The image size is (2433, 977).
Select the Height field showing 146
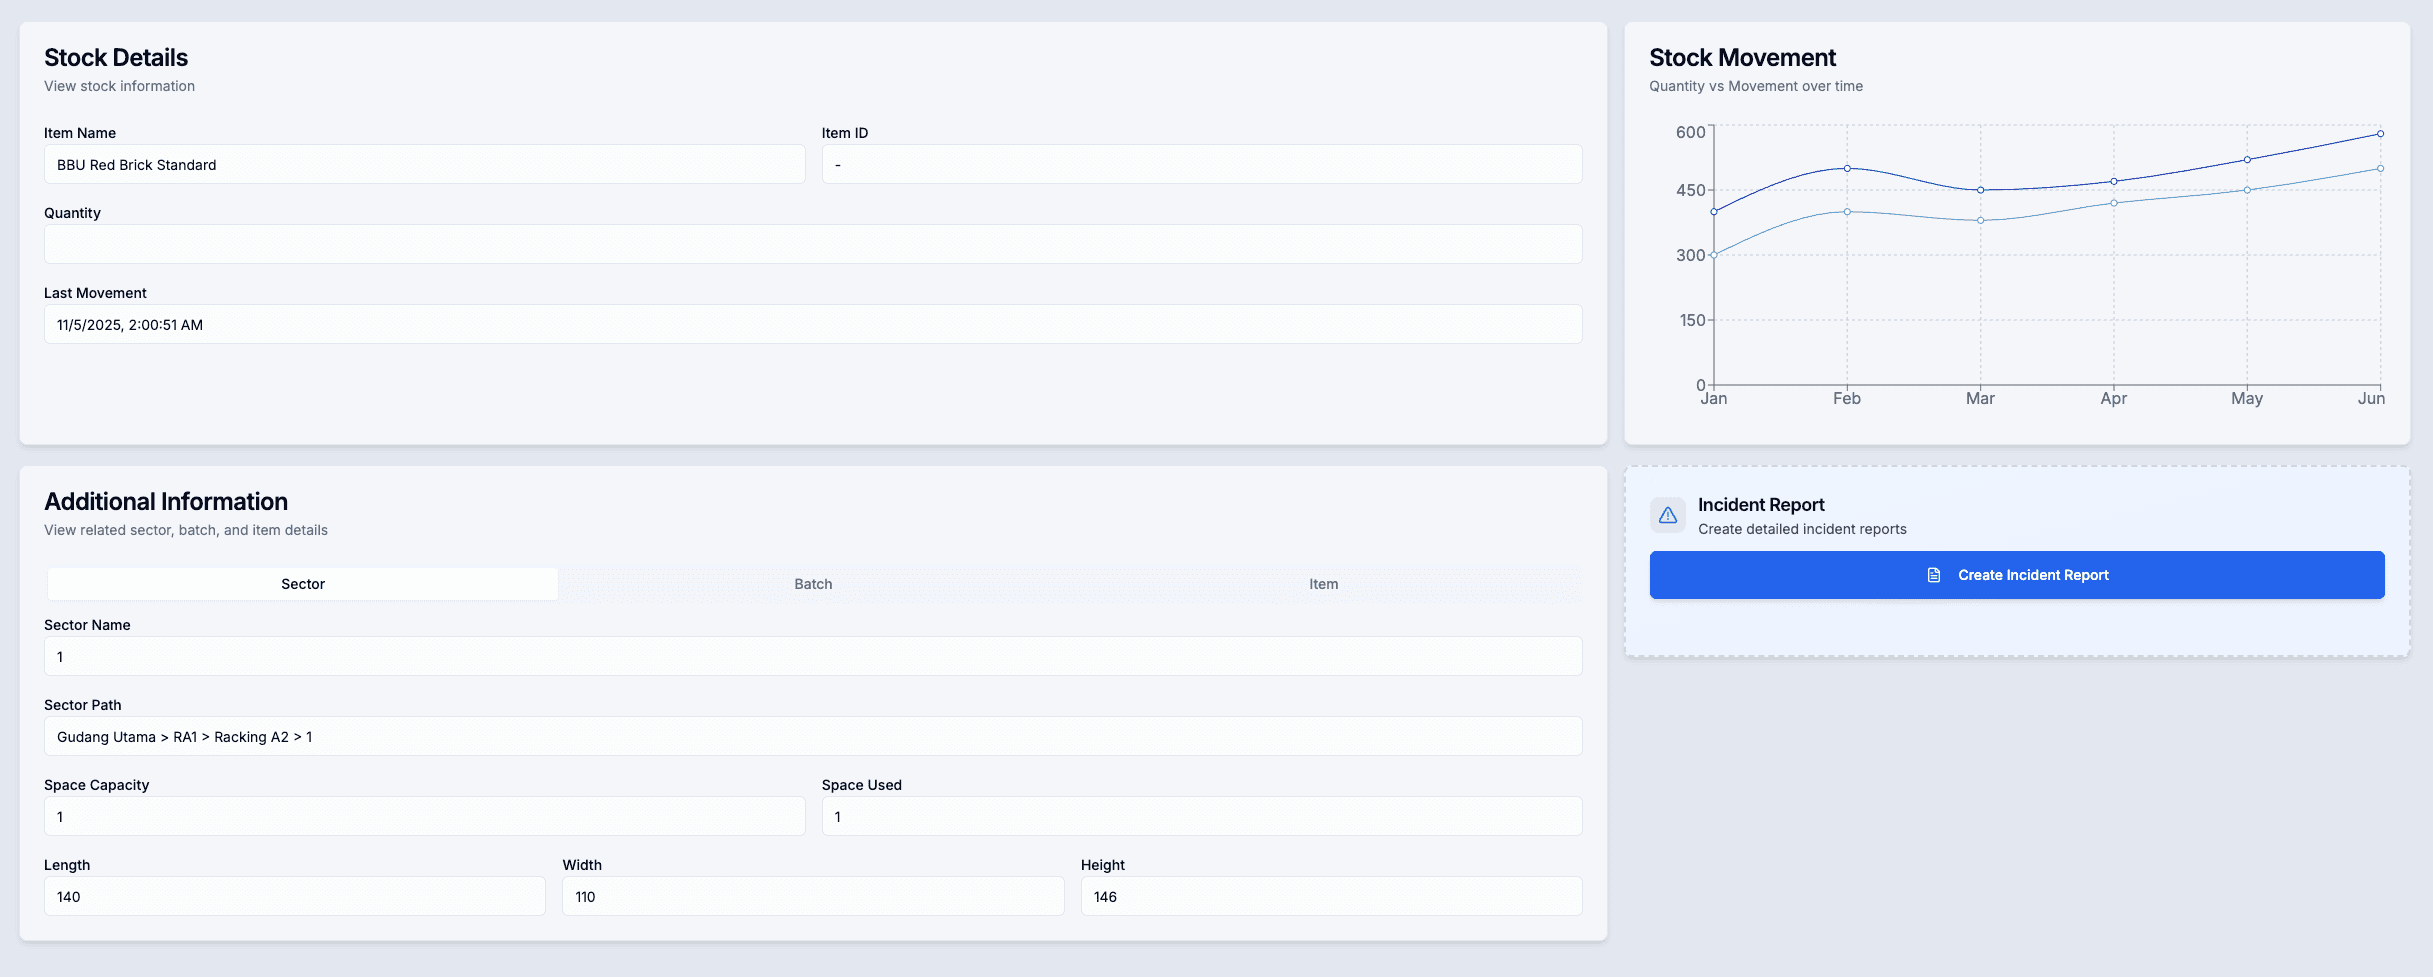pos(1330,896)
